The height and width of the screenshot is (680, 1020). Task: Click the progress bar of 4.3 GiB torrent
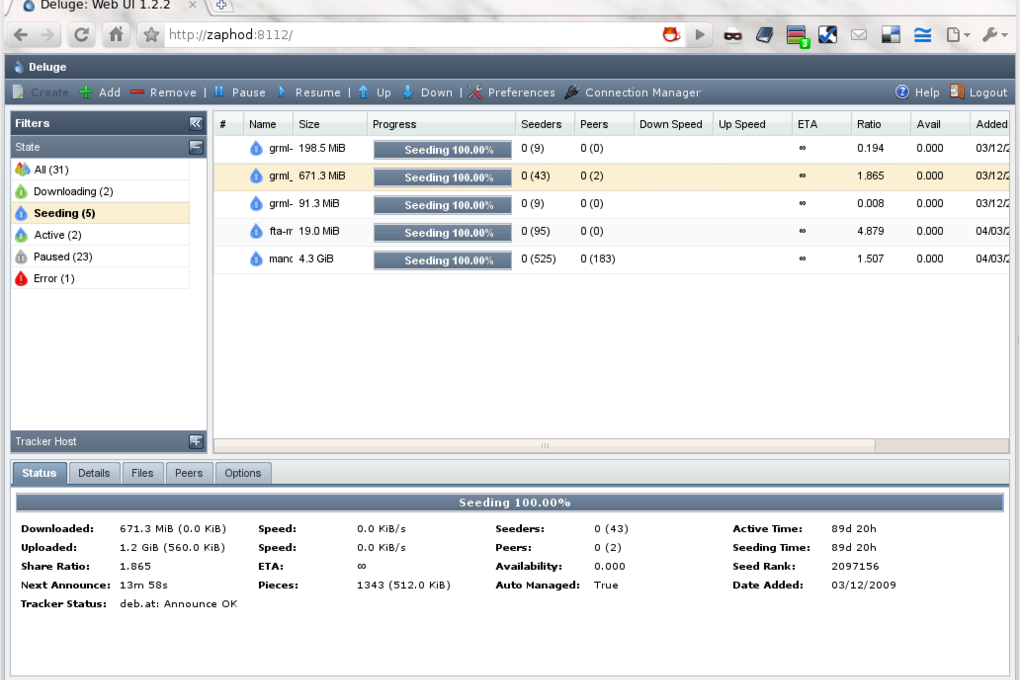point(442,260)
